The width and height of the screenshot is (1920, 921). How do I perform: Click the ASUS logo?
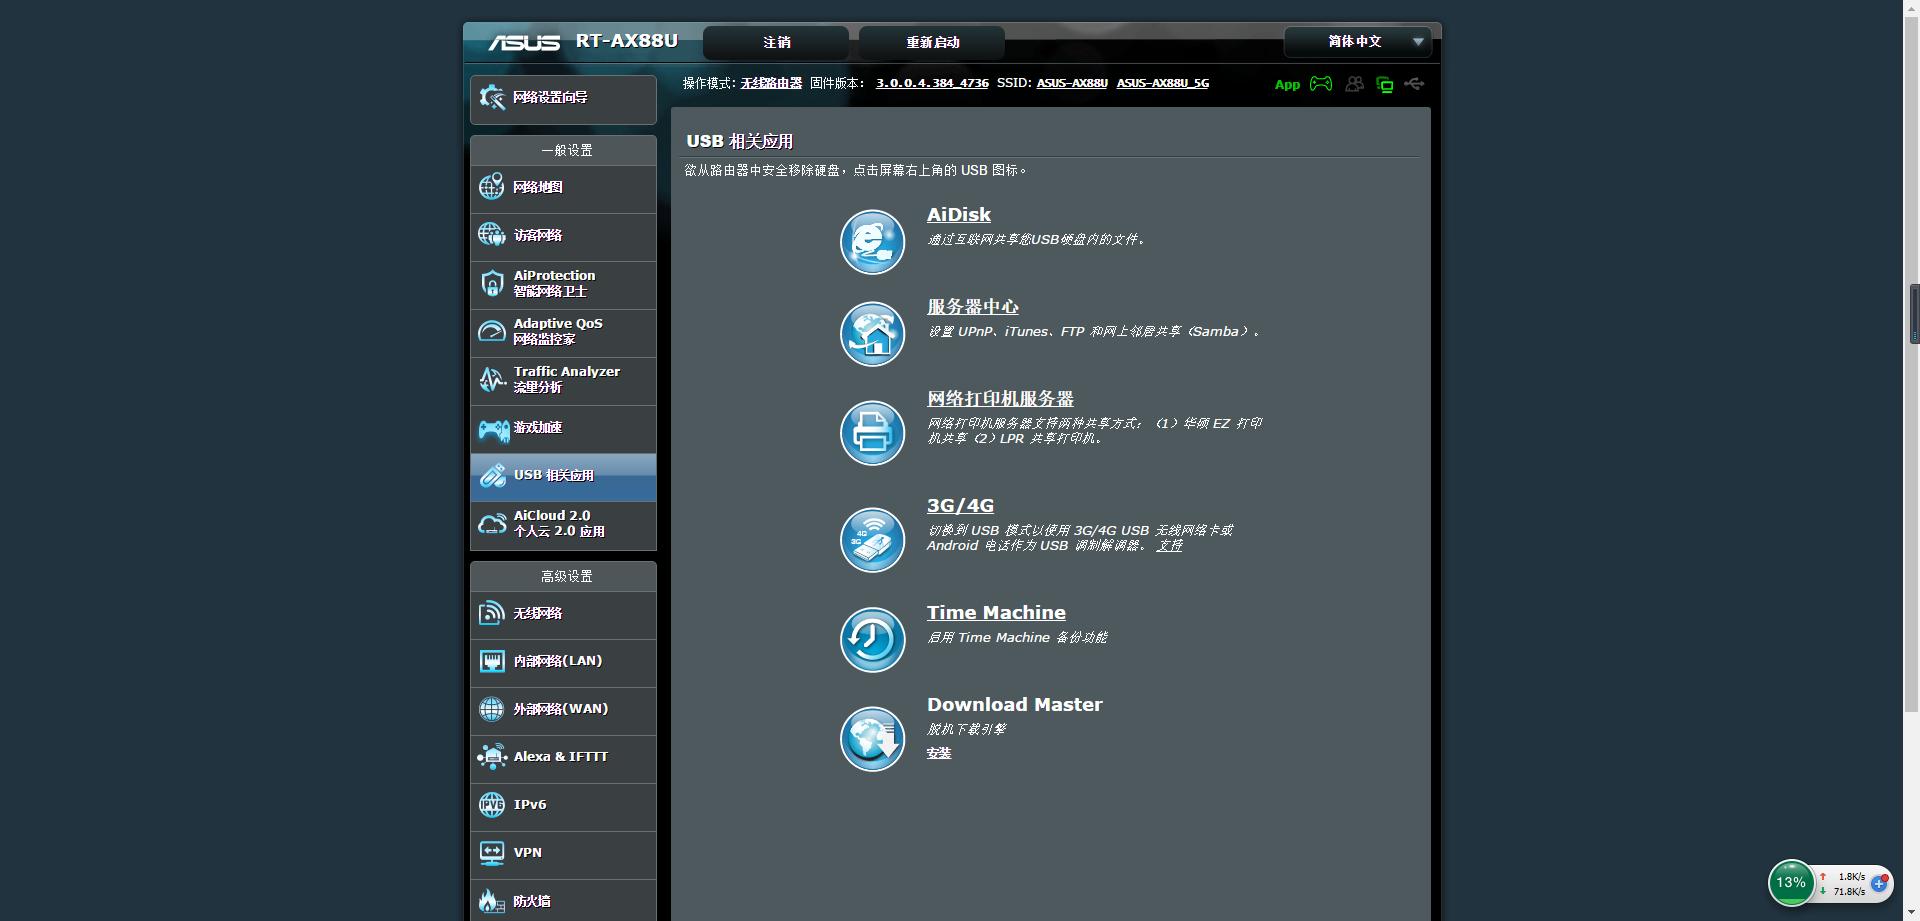click(x=524, y=42)
